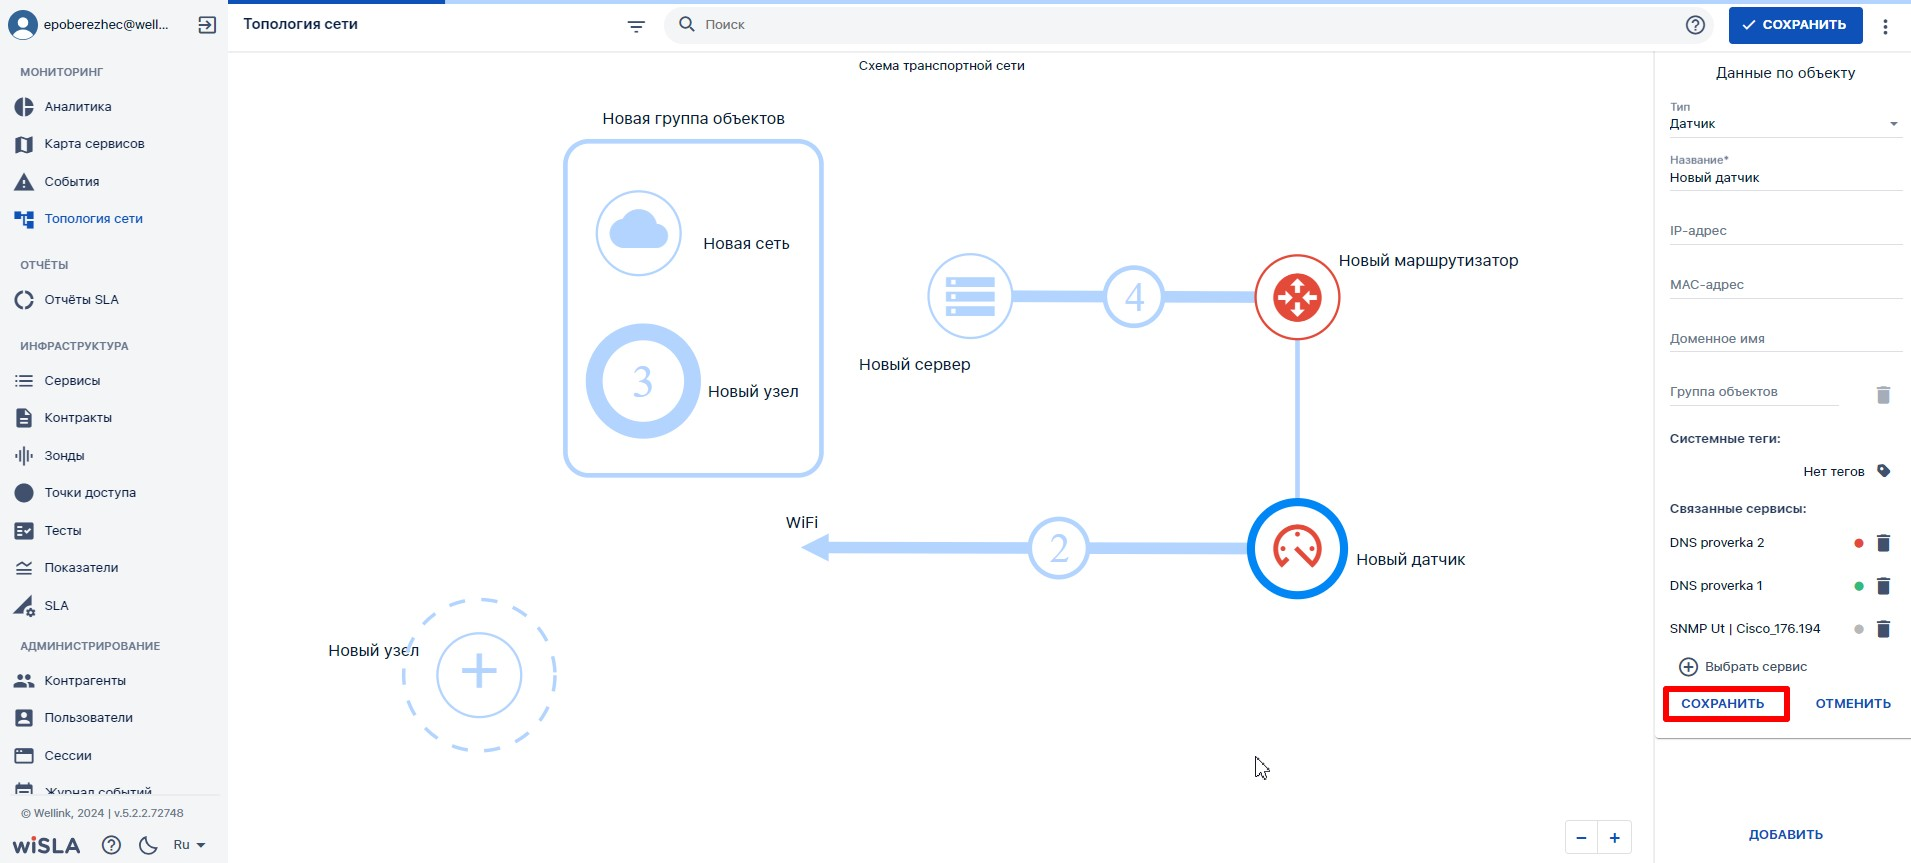Zoom in with the plus button

point(1614,838)
